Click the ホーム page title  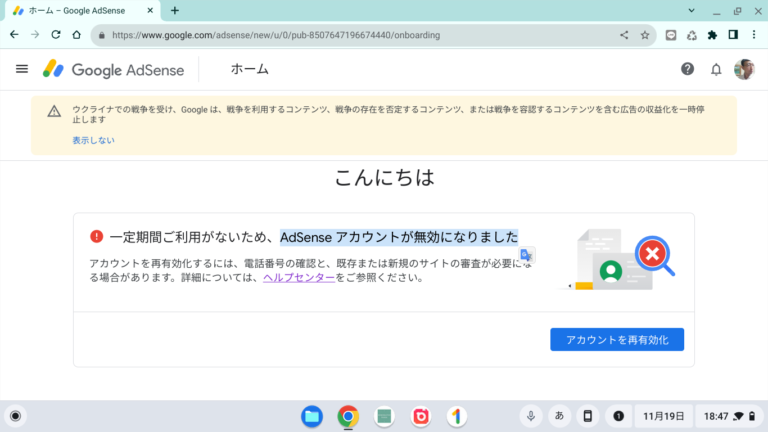tap(250, 69)
